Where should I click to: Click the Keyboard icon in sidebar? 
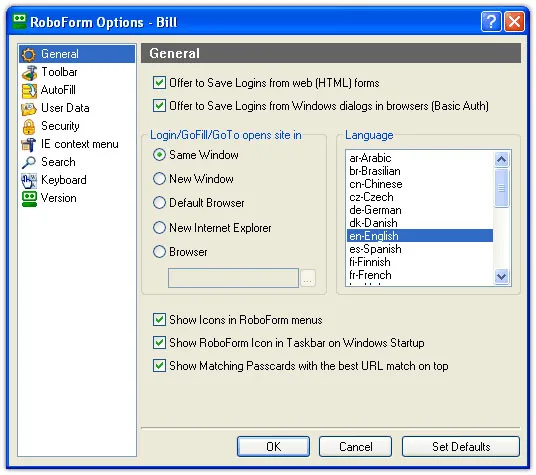pyautogui.click(x=29, y=180)
